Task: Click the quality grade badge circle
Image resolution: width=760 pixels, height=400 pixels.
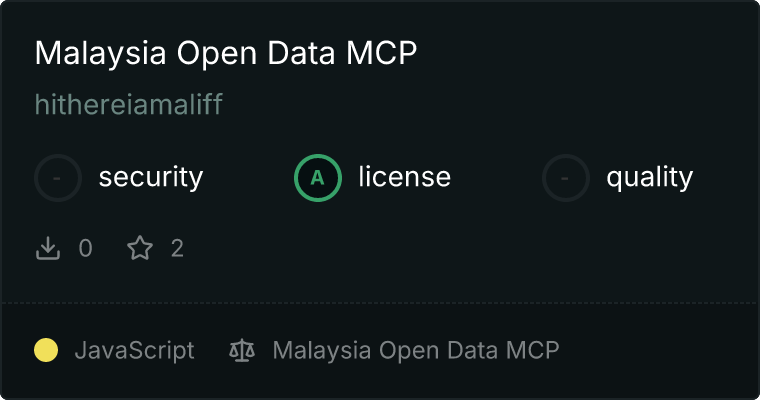Action: point(566,178)
